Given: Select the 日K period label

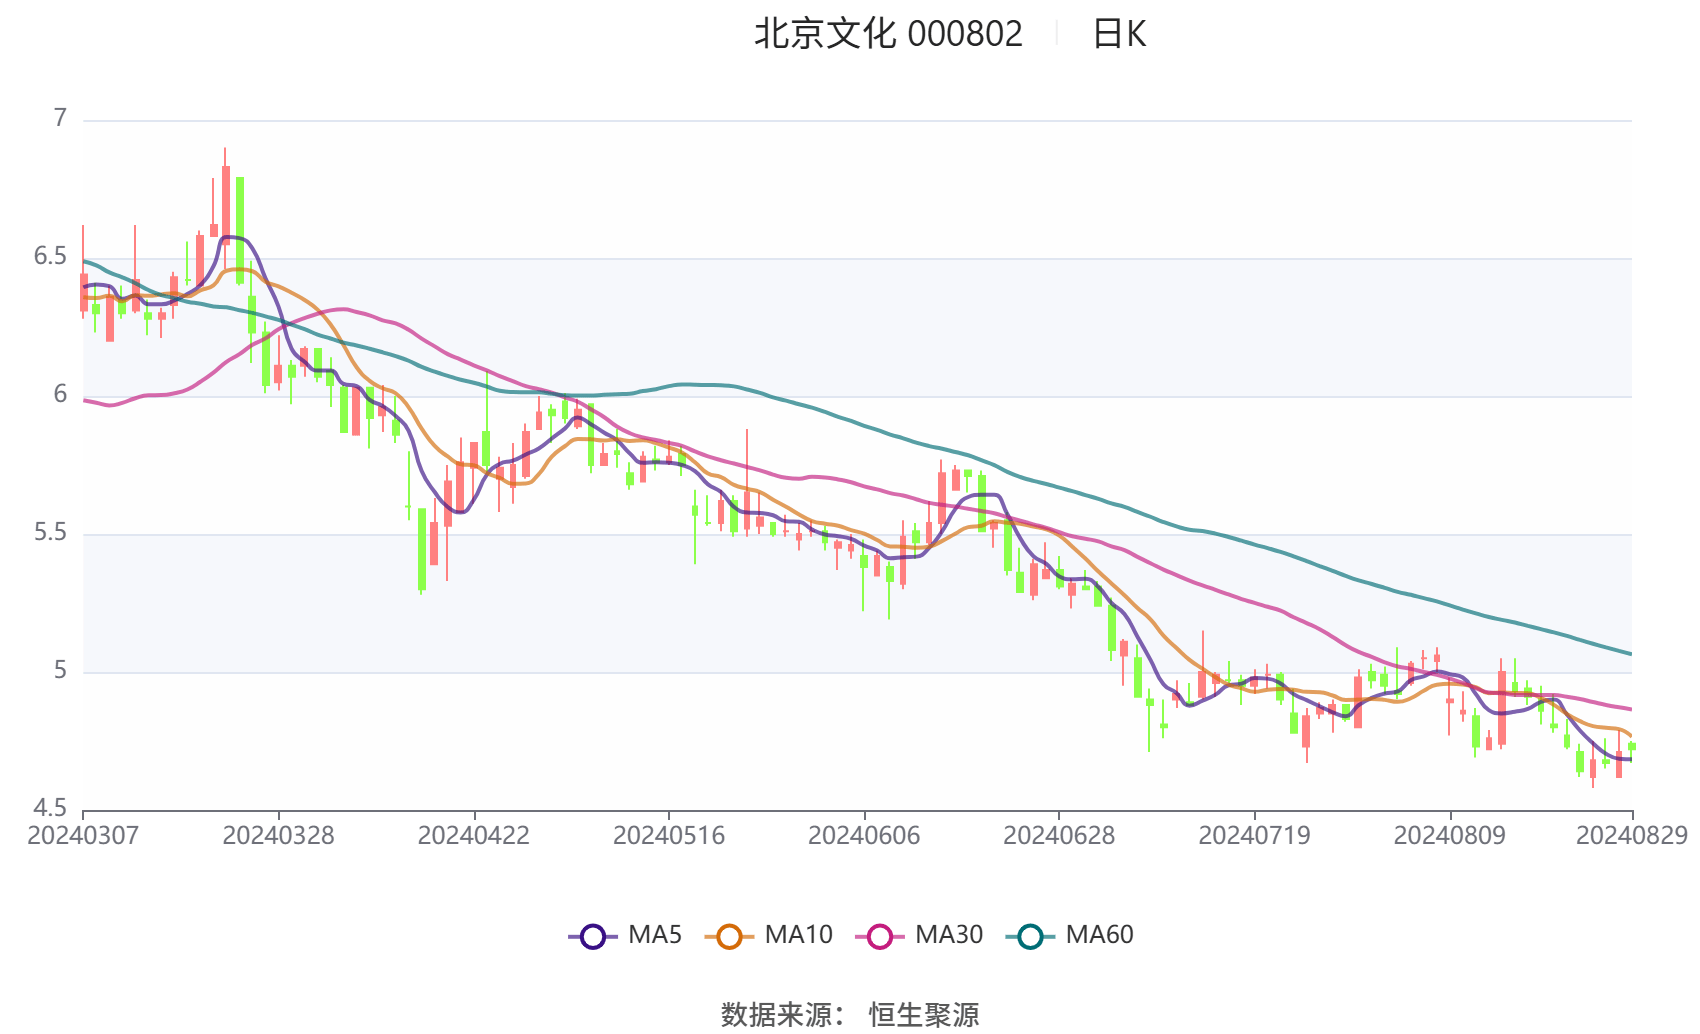Looking at the screenshot, I should point(1119,34).
